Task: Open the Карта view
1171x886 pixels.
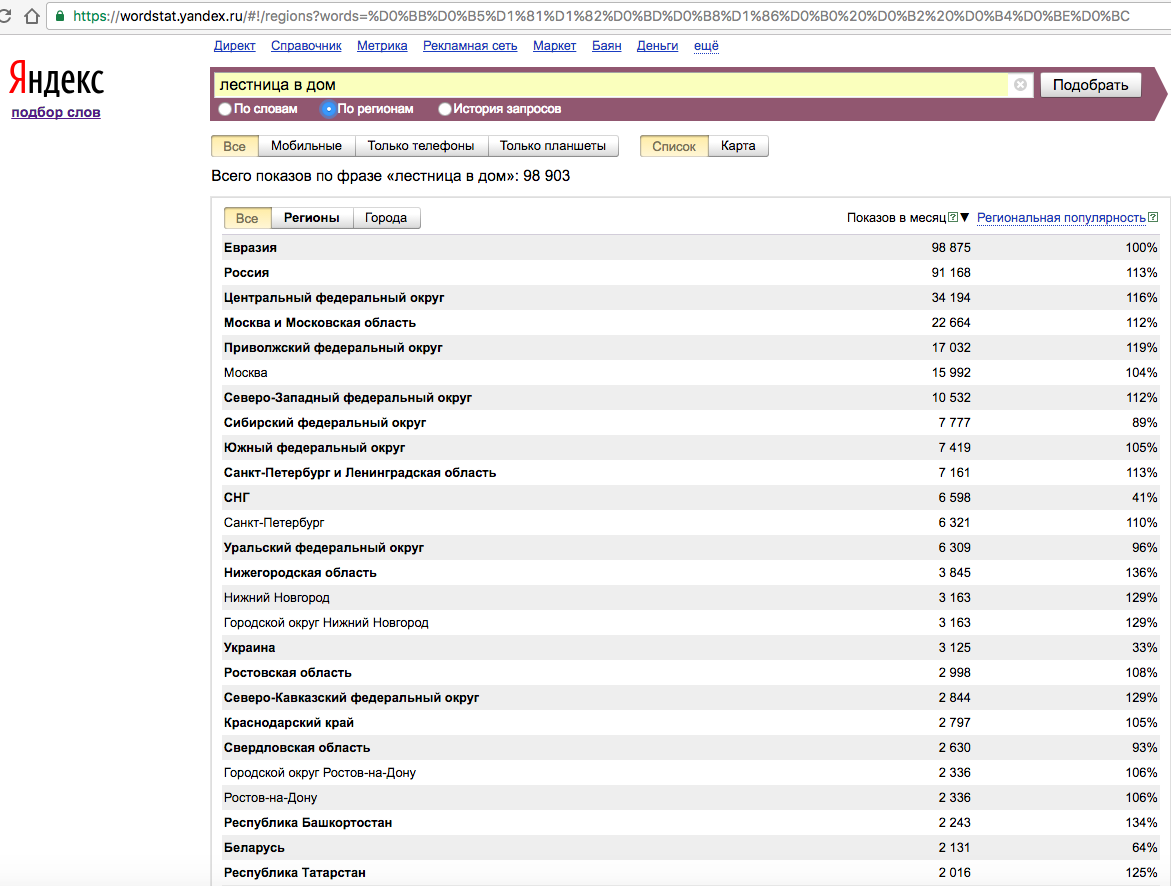Action: click(x=738, y=146)
